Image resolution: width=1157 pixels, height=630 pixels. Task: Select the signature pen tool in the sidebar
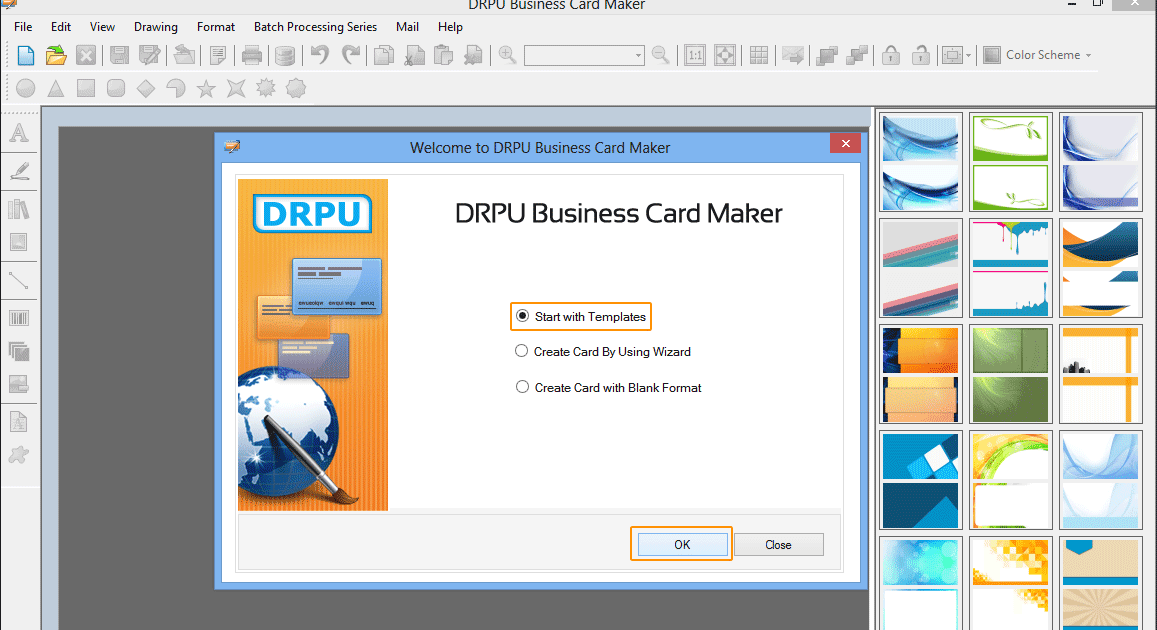19,171
